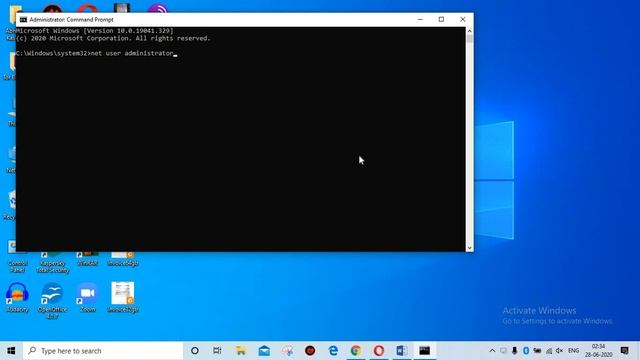Open Task View from the taskbar
The width and height of the screenshot is (640, 360).
(217, 351)
